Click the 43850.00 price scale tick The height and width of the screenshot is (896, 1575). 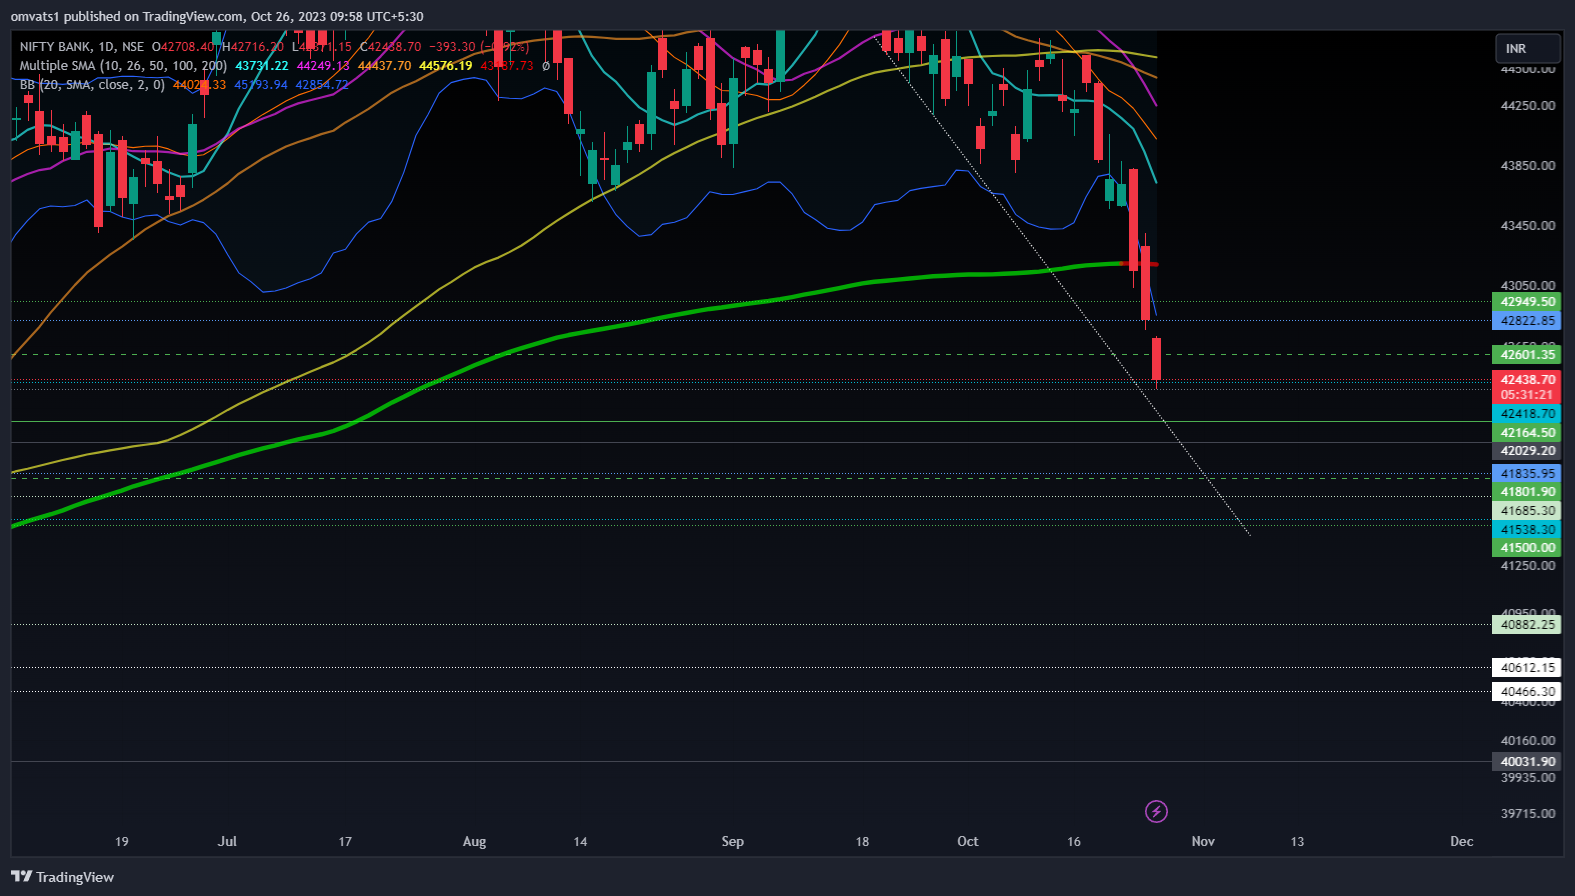click(1528, 166)
